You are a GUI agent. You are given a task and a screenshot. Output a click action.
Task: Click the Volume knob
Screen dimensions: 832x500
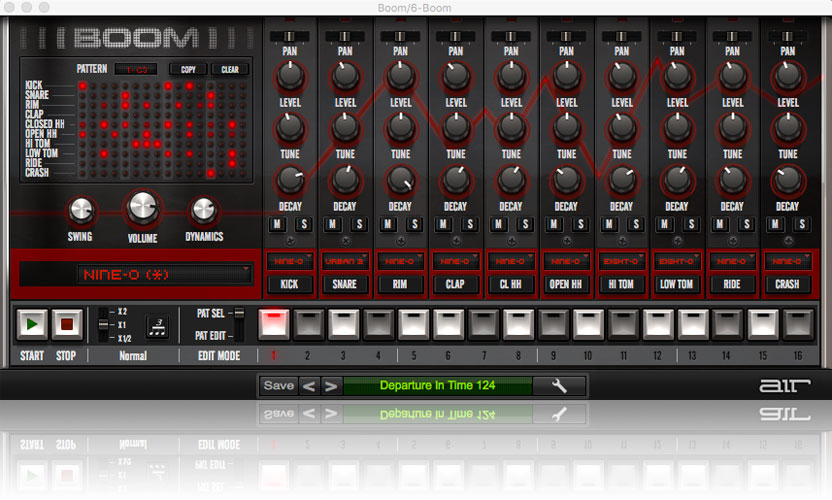pyautogui.click(x=142, y=208)
